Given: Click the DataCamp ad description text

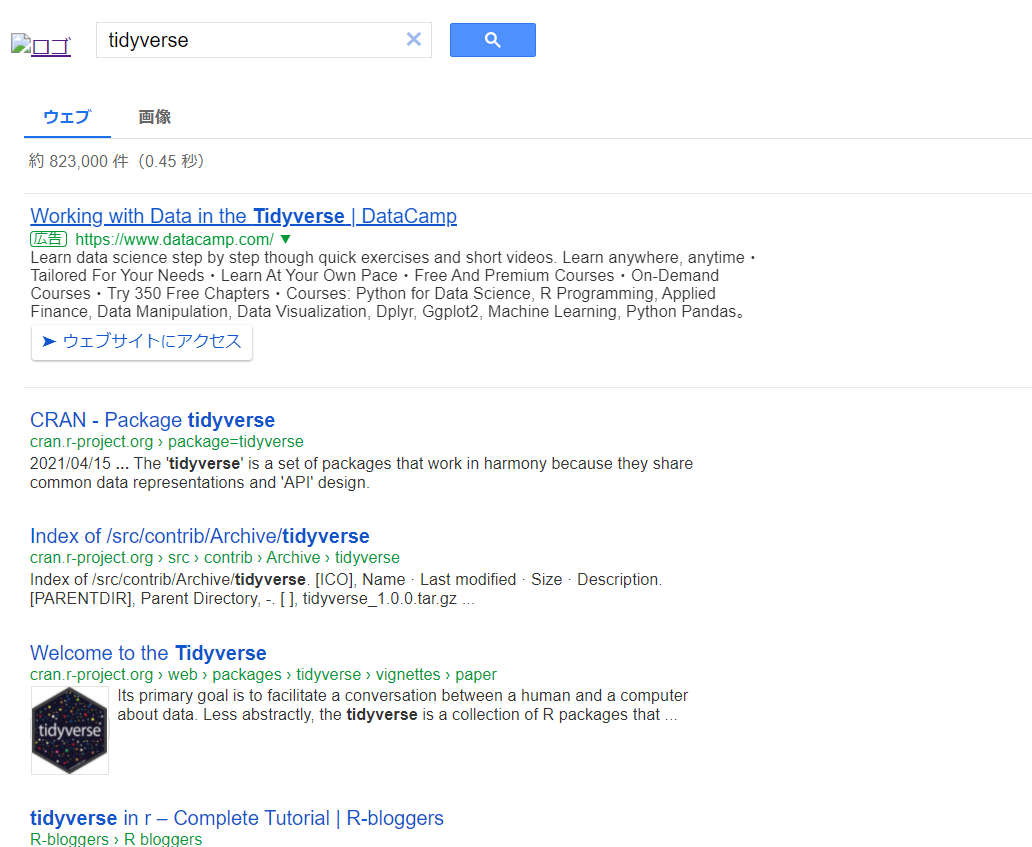Looking at the screenshot, I should pos(393,284).
